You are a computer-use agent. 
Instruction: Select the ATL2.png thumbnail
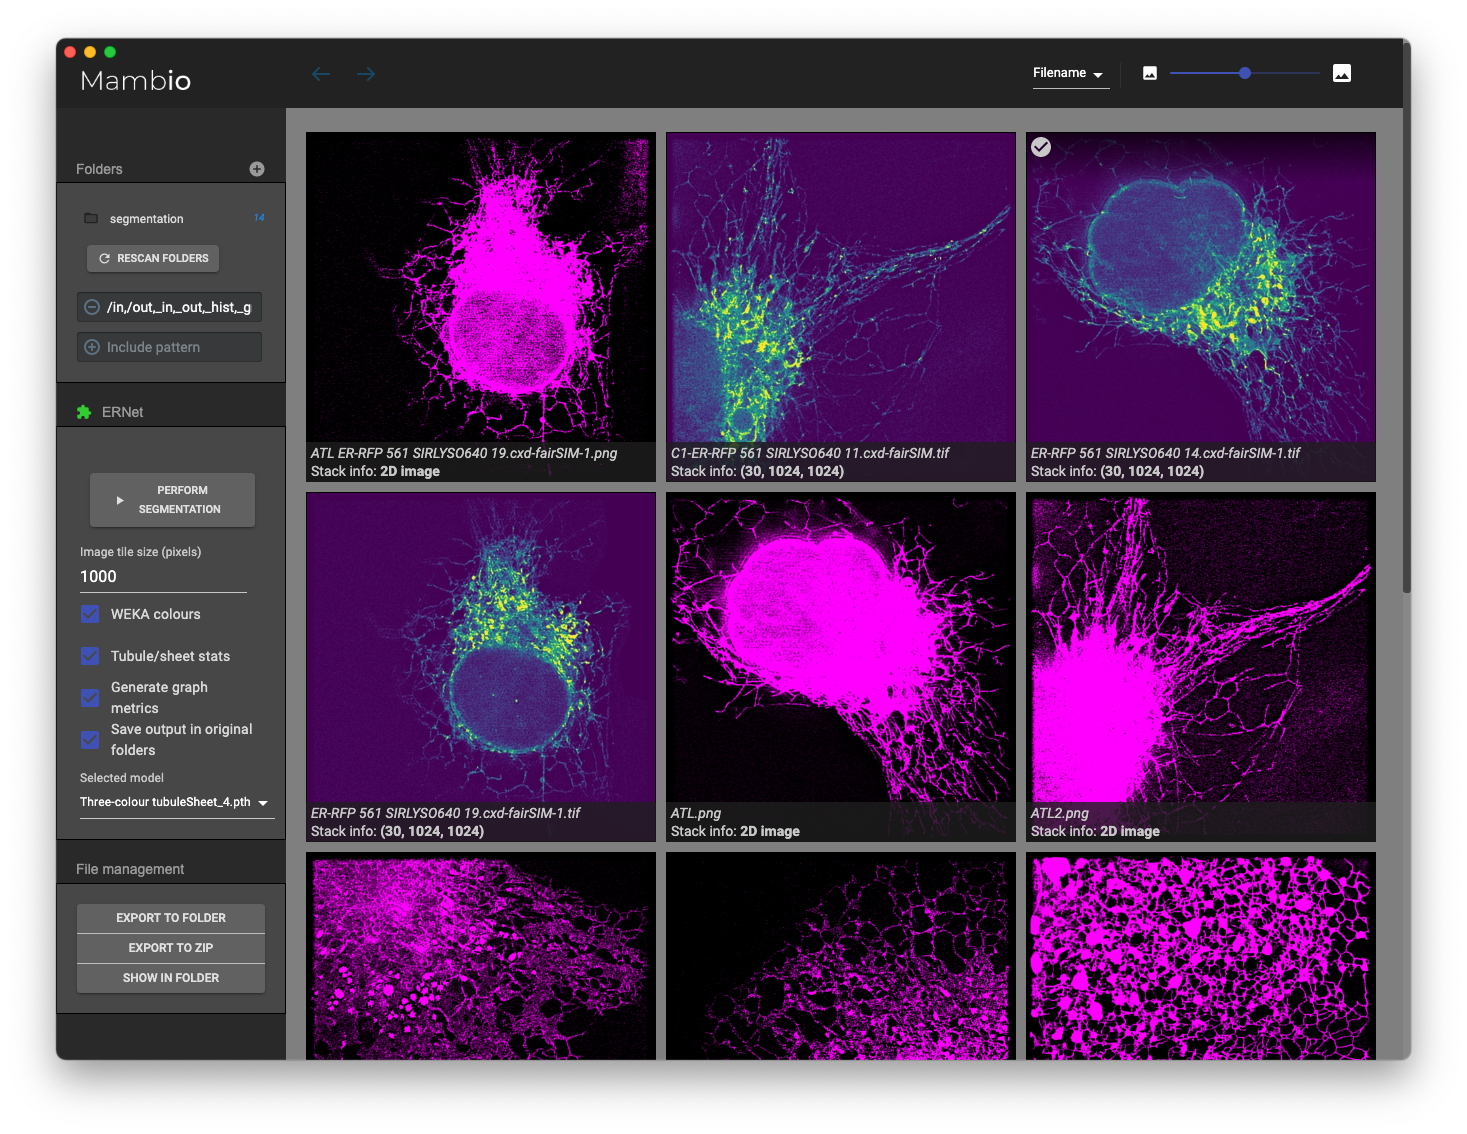click(x=1201, y=667)
